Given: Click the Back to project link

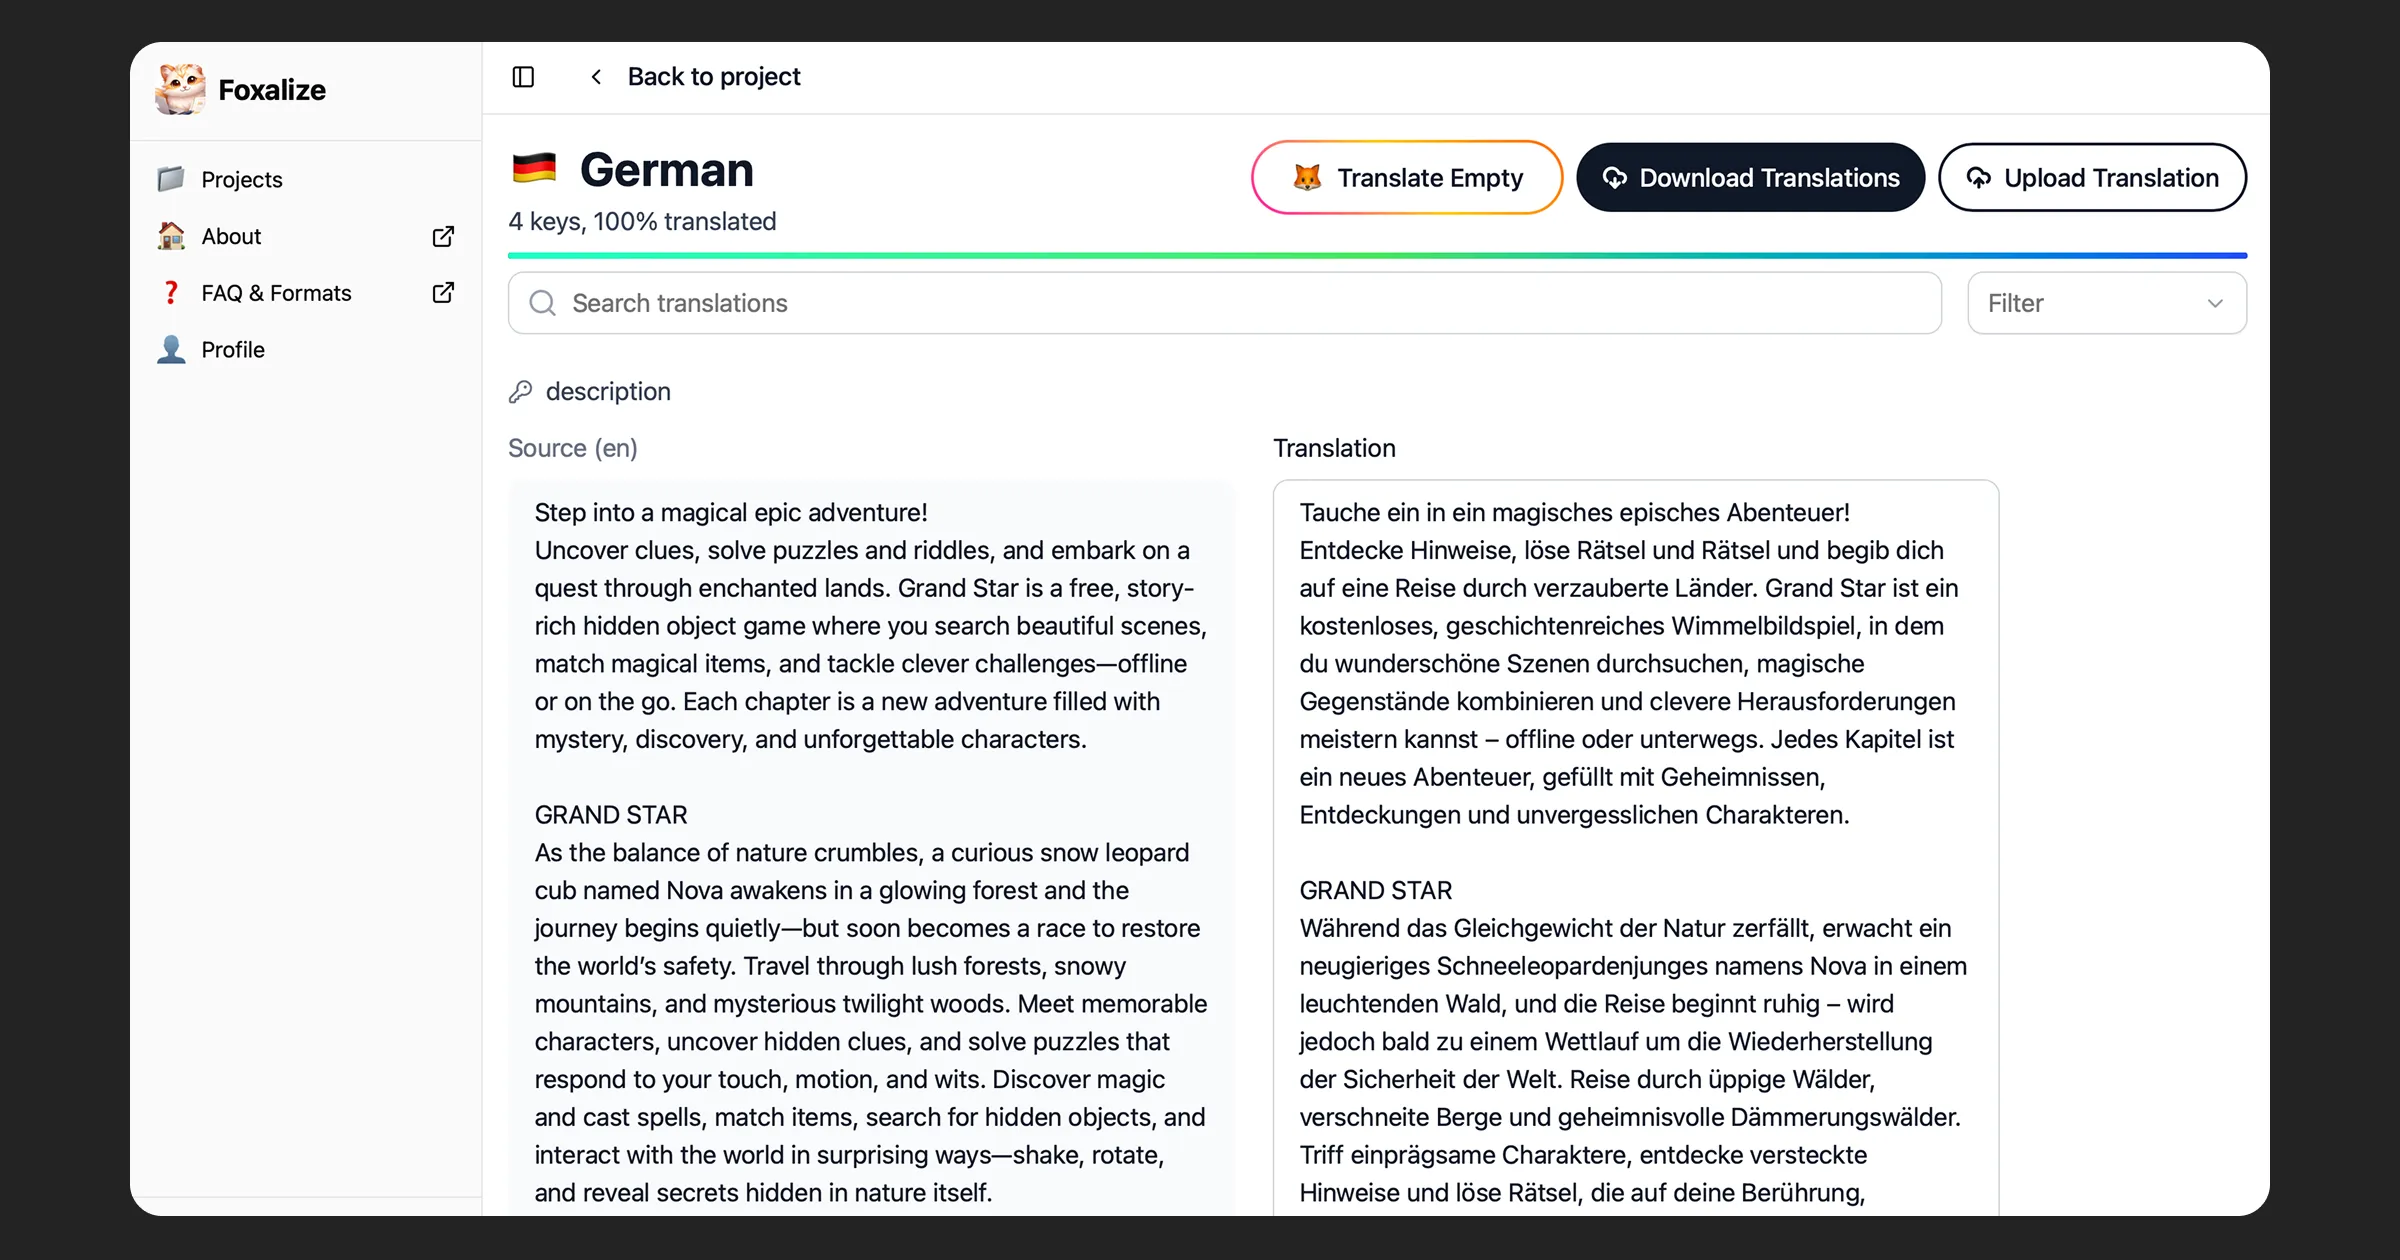Looking at the screenshot, I should (x=713, y=76).
